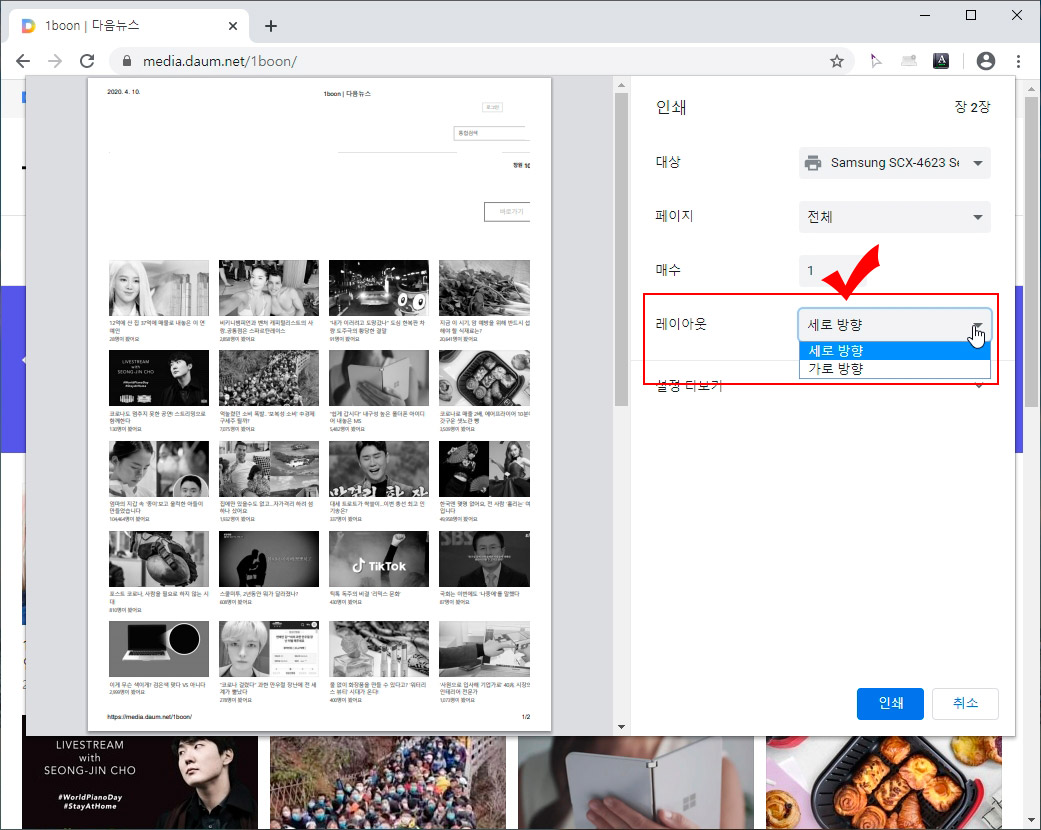The image size is (1041, 830).
Task: Click the back navigation arrow
Action: click(23, 61)
